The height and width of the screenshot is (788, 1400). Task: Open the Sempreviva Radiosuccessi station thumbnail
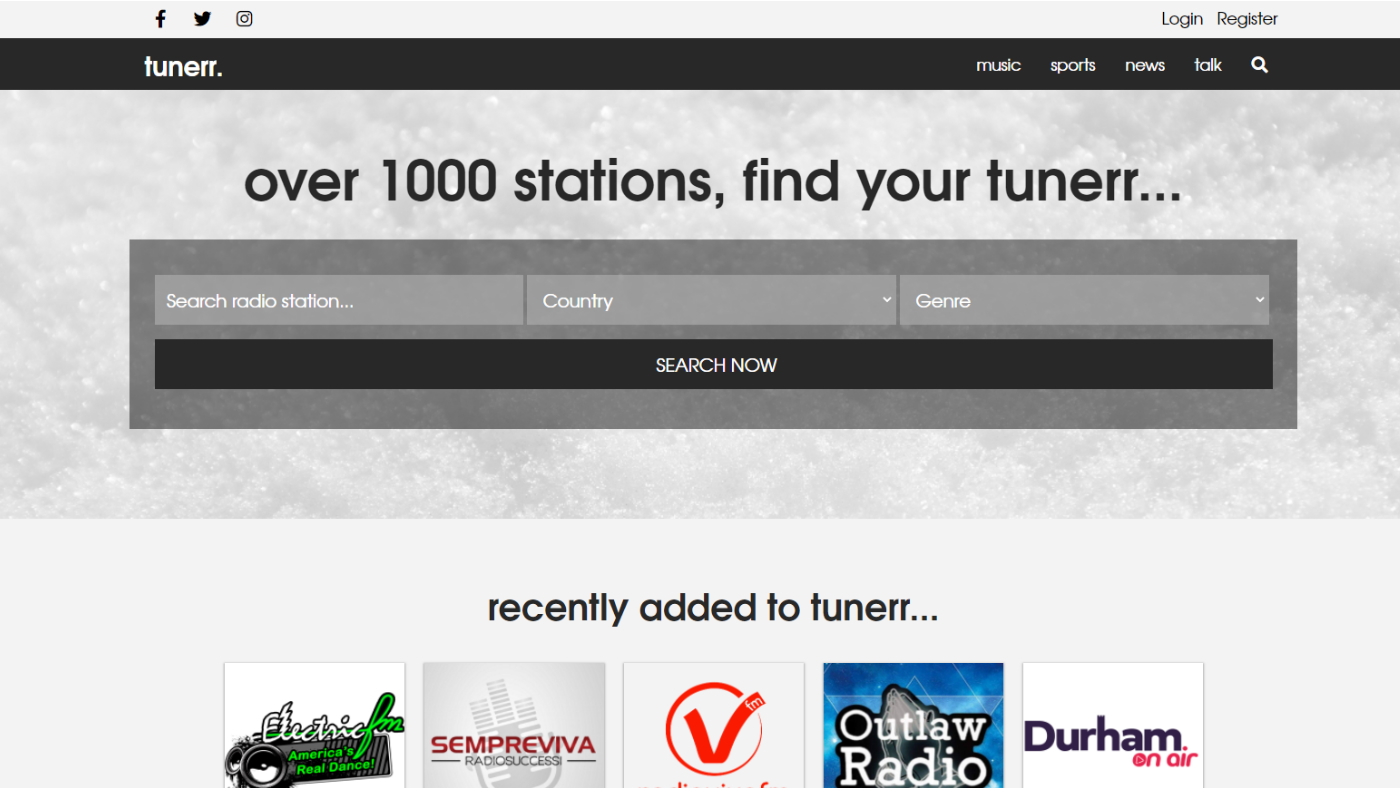tap(514, 725)
